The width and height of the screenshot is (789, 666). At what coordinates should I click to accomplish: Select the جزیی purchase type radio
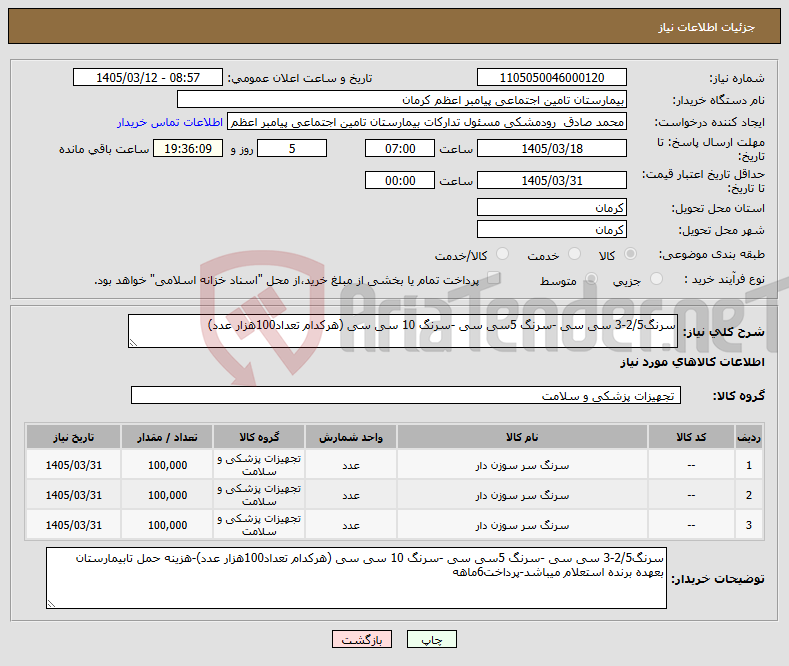pos(656,279)
